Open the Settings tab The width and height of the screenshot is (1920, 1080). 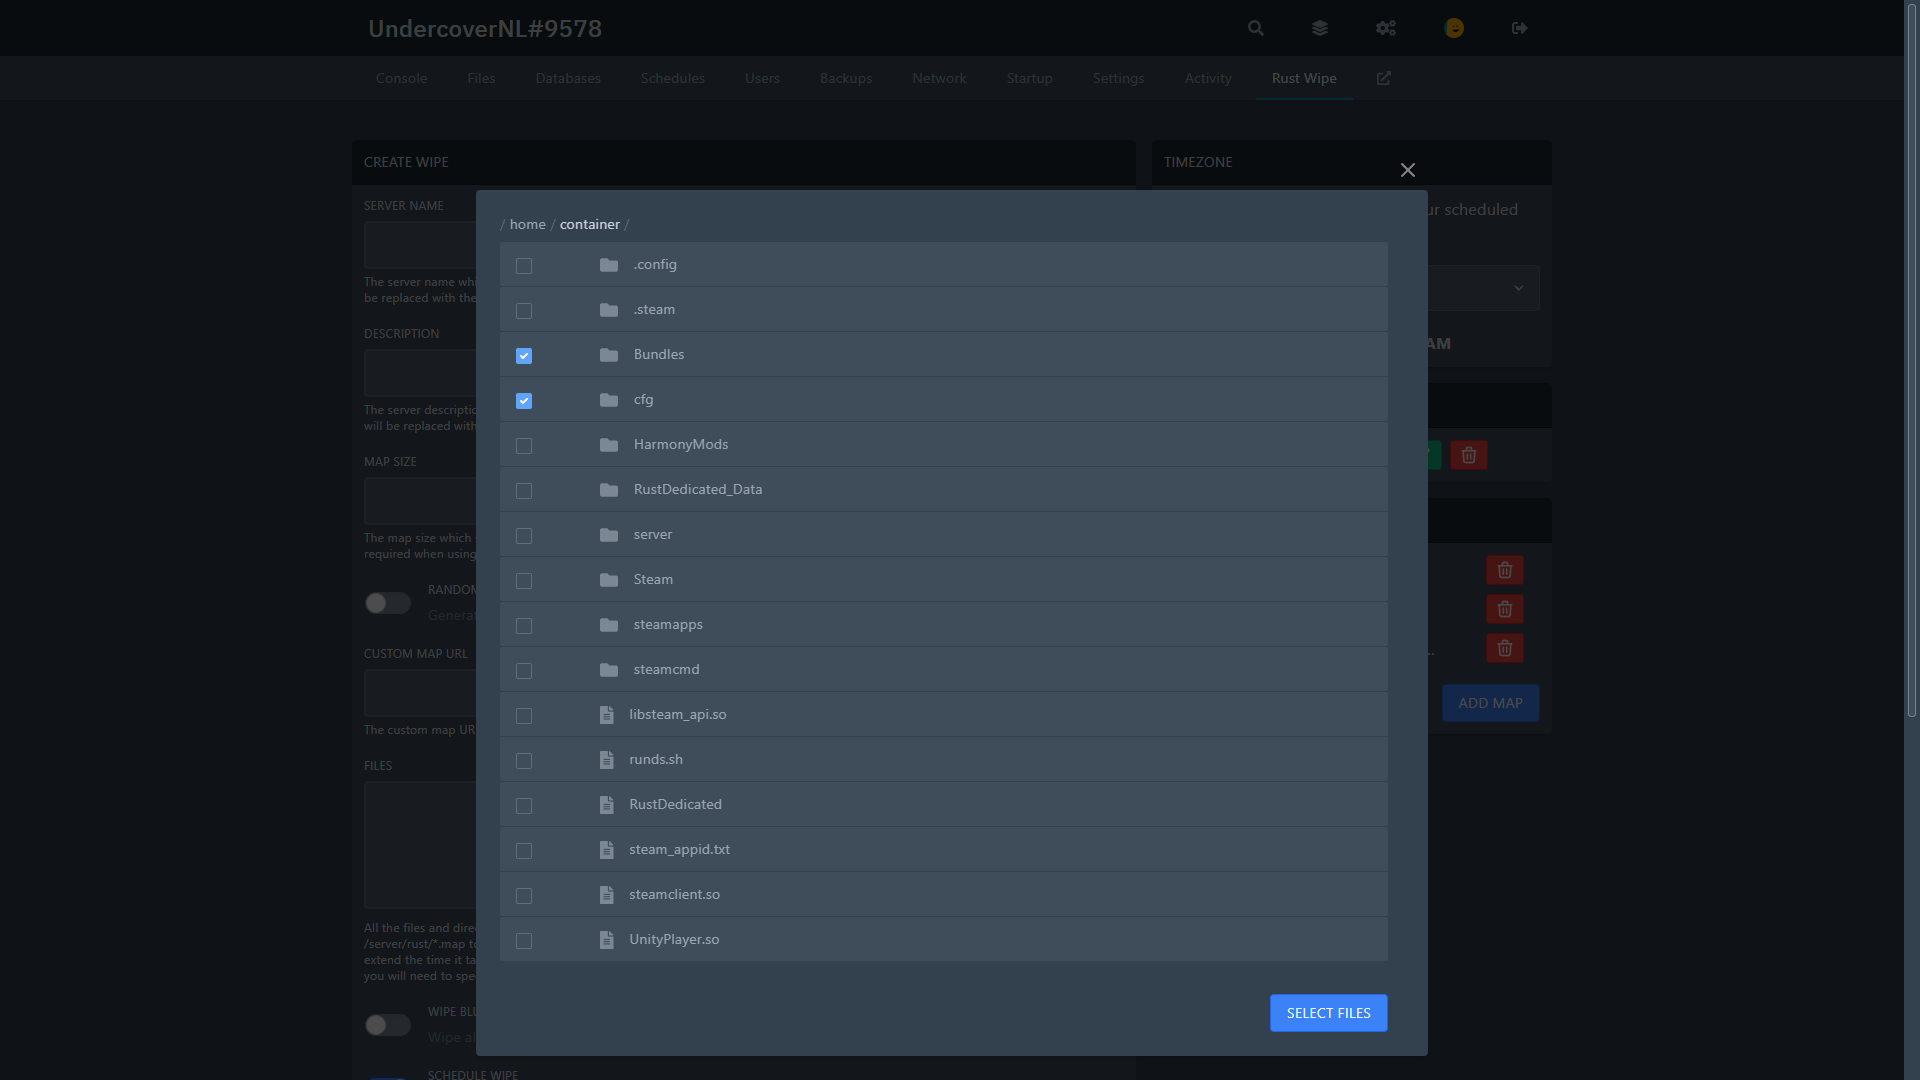pyautogui.click(x=1118, y=78)
